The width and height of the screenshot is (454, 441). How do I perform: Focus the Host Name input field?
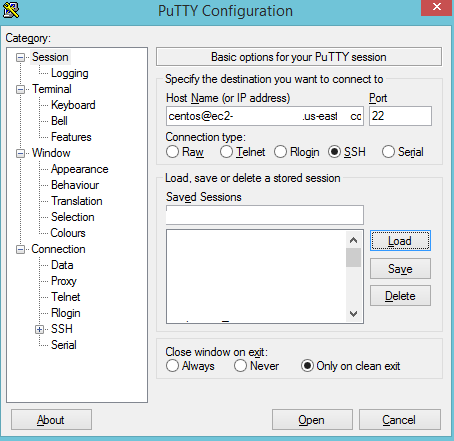pos(265,116)
